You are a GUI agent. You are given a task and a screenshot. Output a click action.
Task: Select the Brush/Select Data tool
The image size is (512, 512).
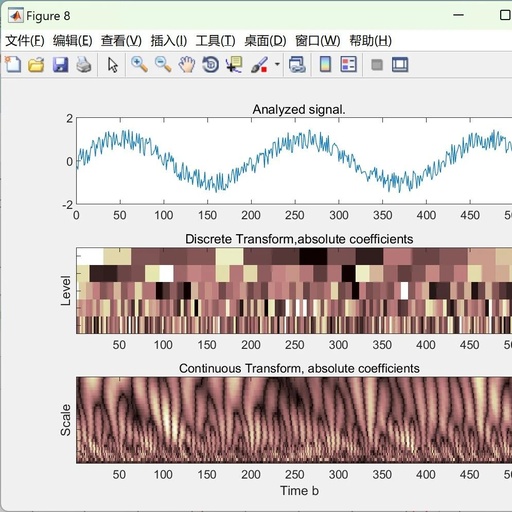tap(259, 64)
